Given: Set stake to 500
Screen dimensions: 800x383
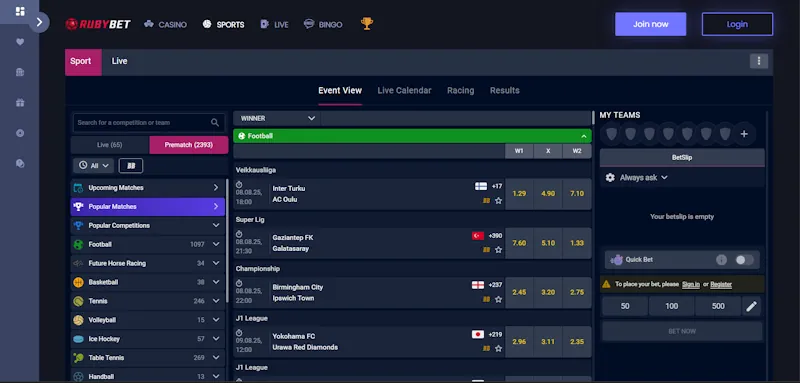Looking at the screenshot, I should click(x=718, y=306).
